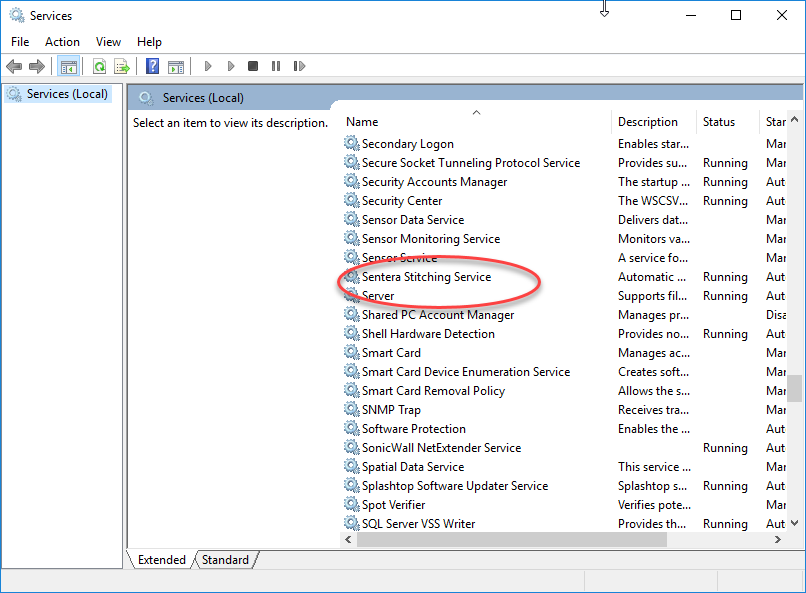Click the Forward arrow toolbar icon
The width and height of the screenshot is (806, 593).
[x=37, y=67]
